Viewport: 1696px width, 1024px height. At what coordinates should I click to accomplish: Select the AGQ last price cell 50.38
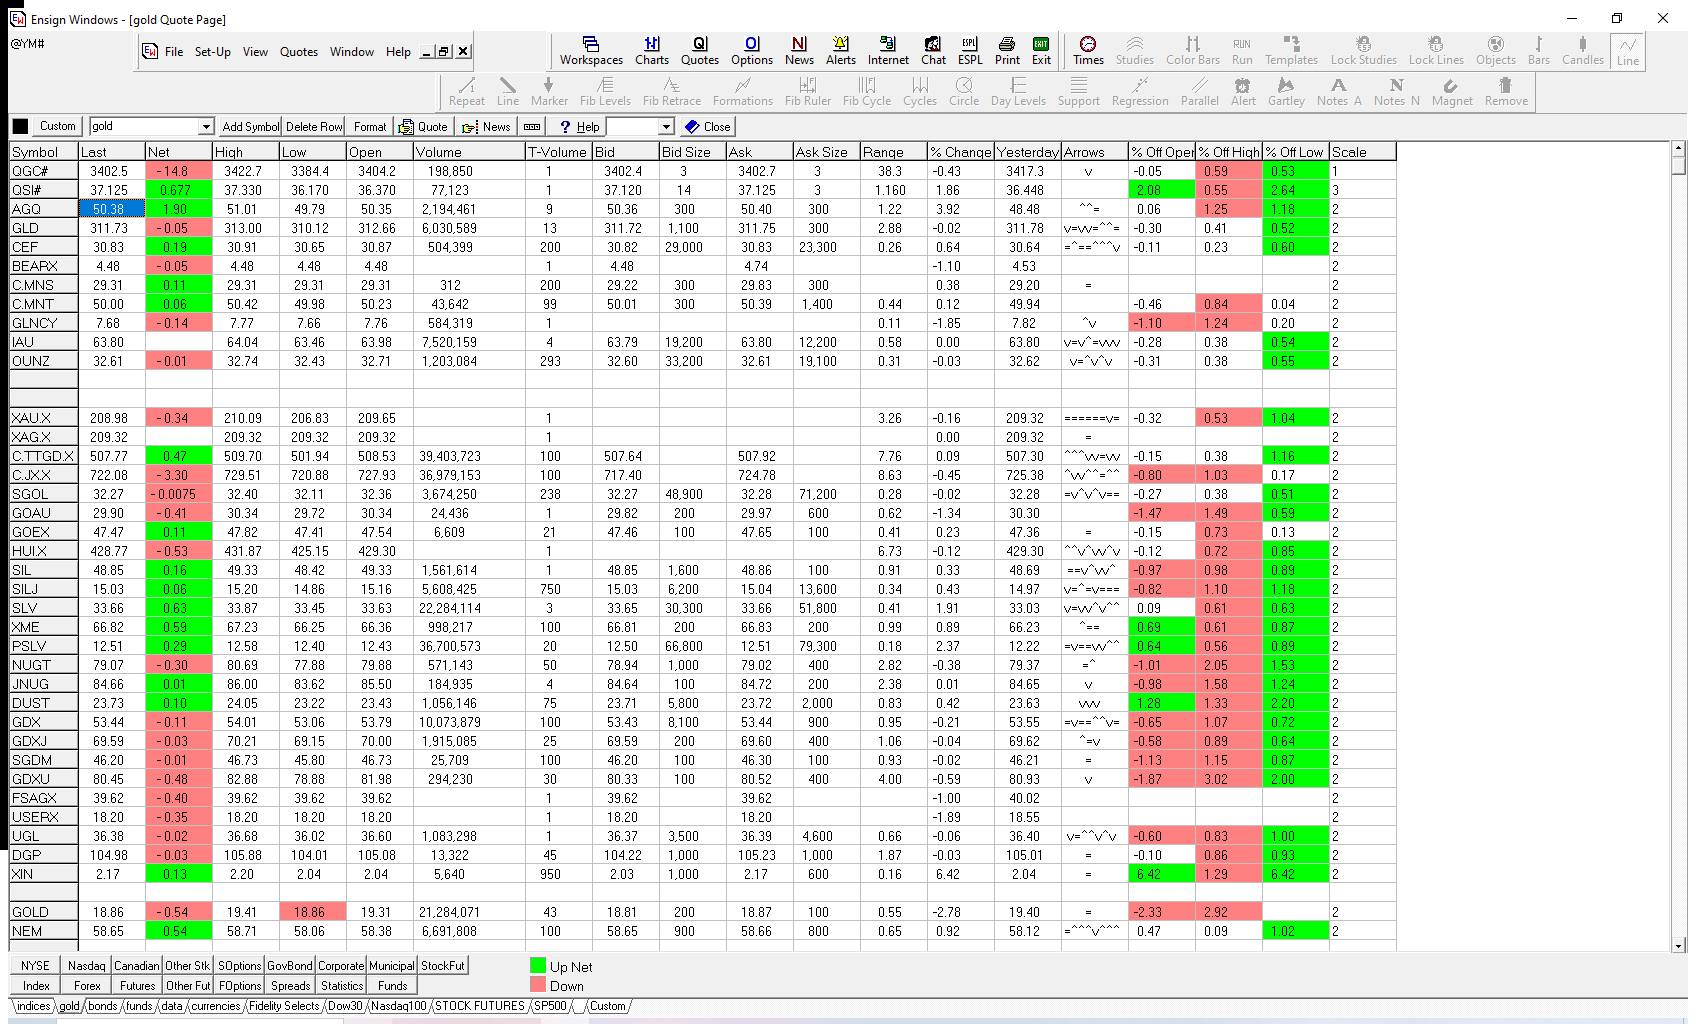coord(112,209)
